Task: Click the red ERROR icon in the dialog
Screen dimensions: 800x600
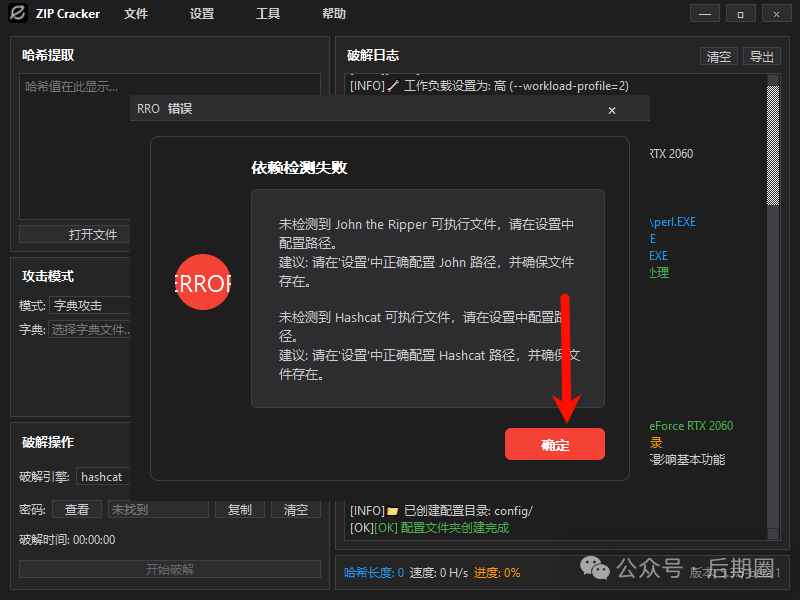Action: click(x=202, y=284)
